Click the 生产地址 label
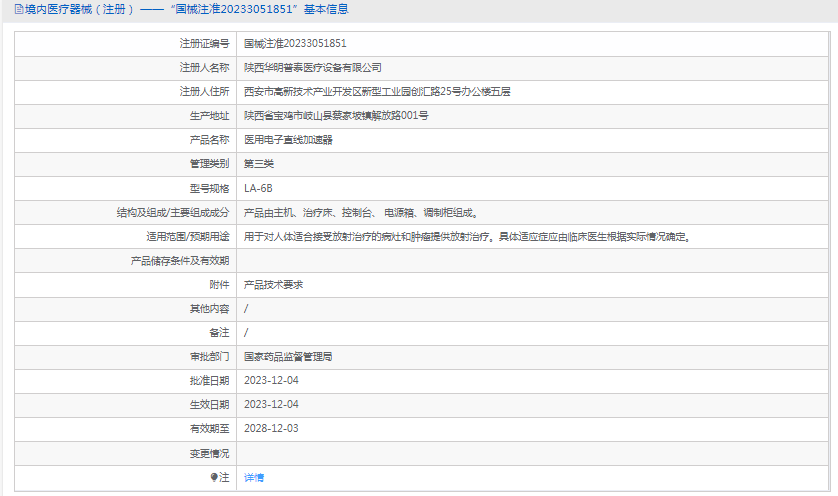The width and height of the screenshot is (838, 496). [x=209, y=115]
